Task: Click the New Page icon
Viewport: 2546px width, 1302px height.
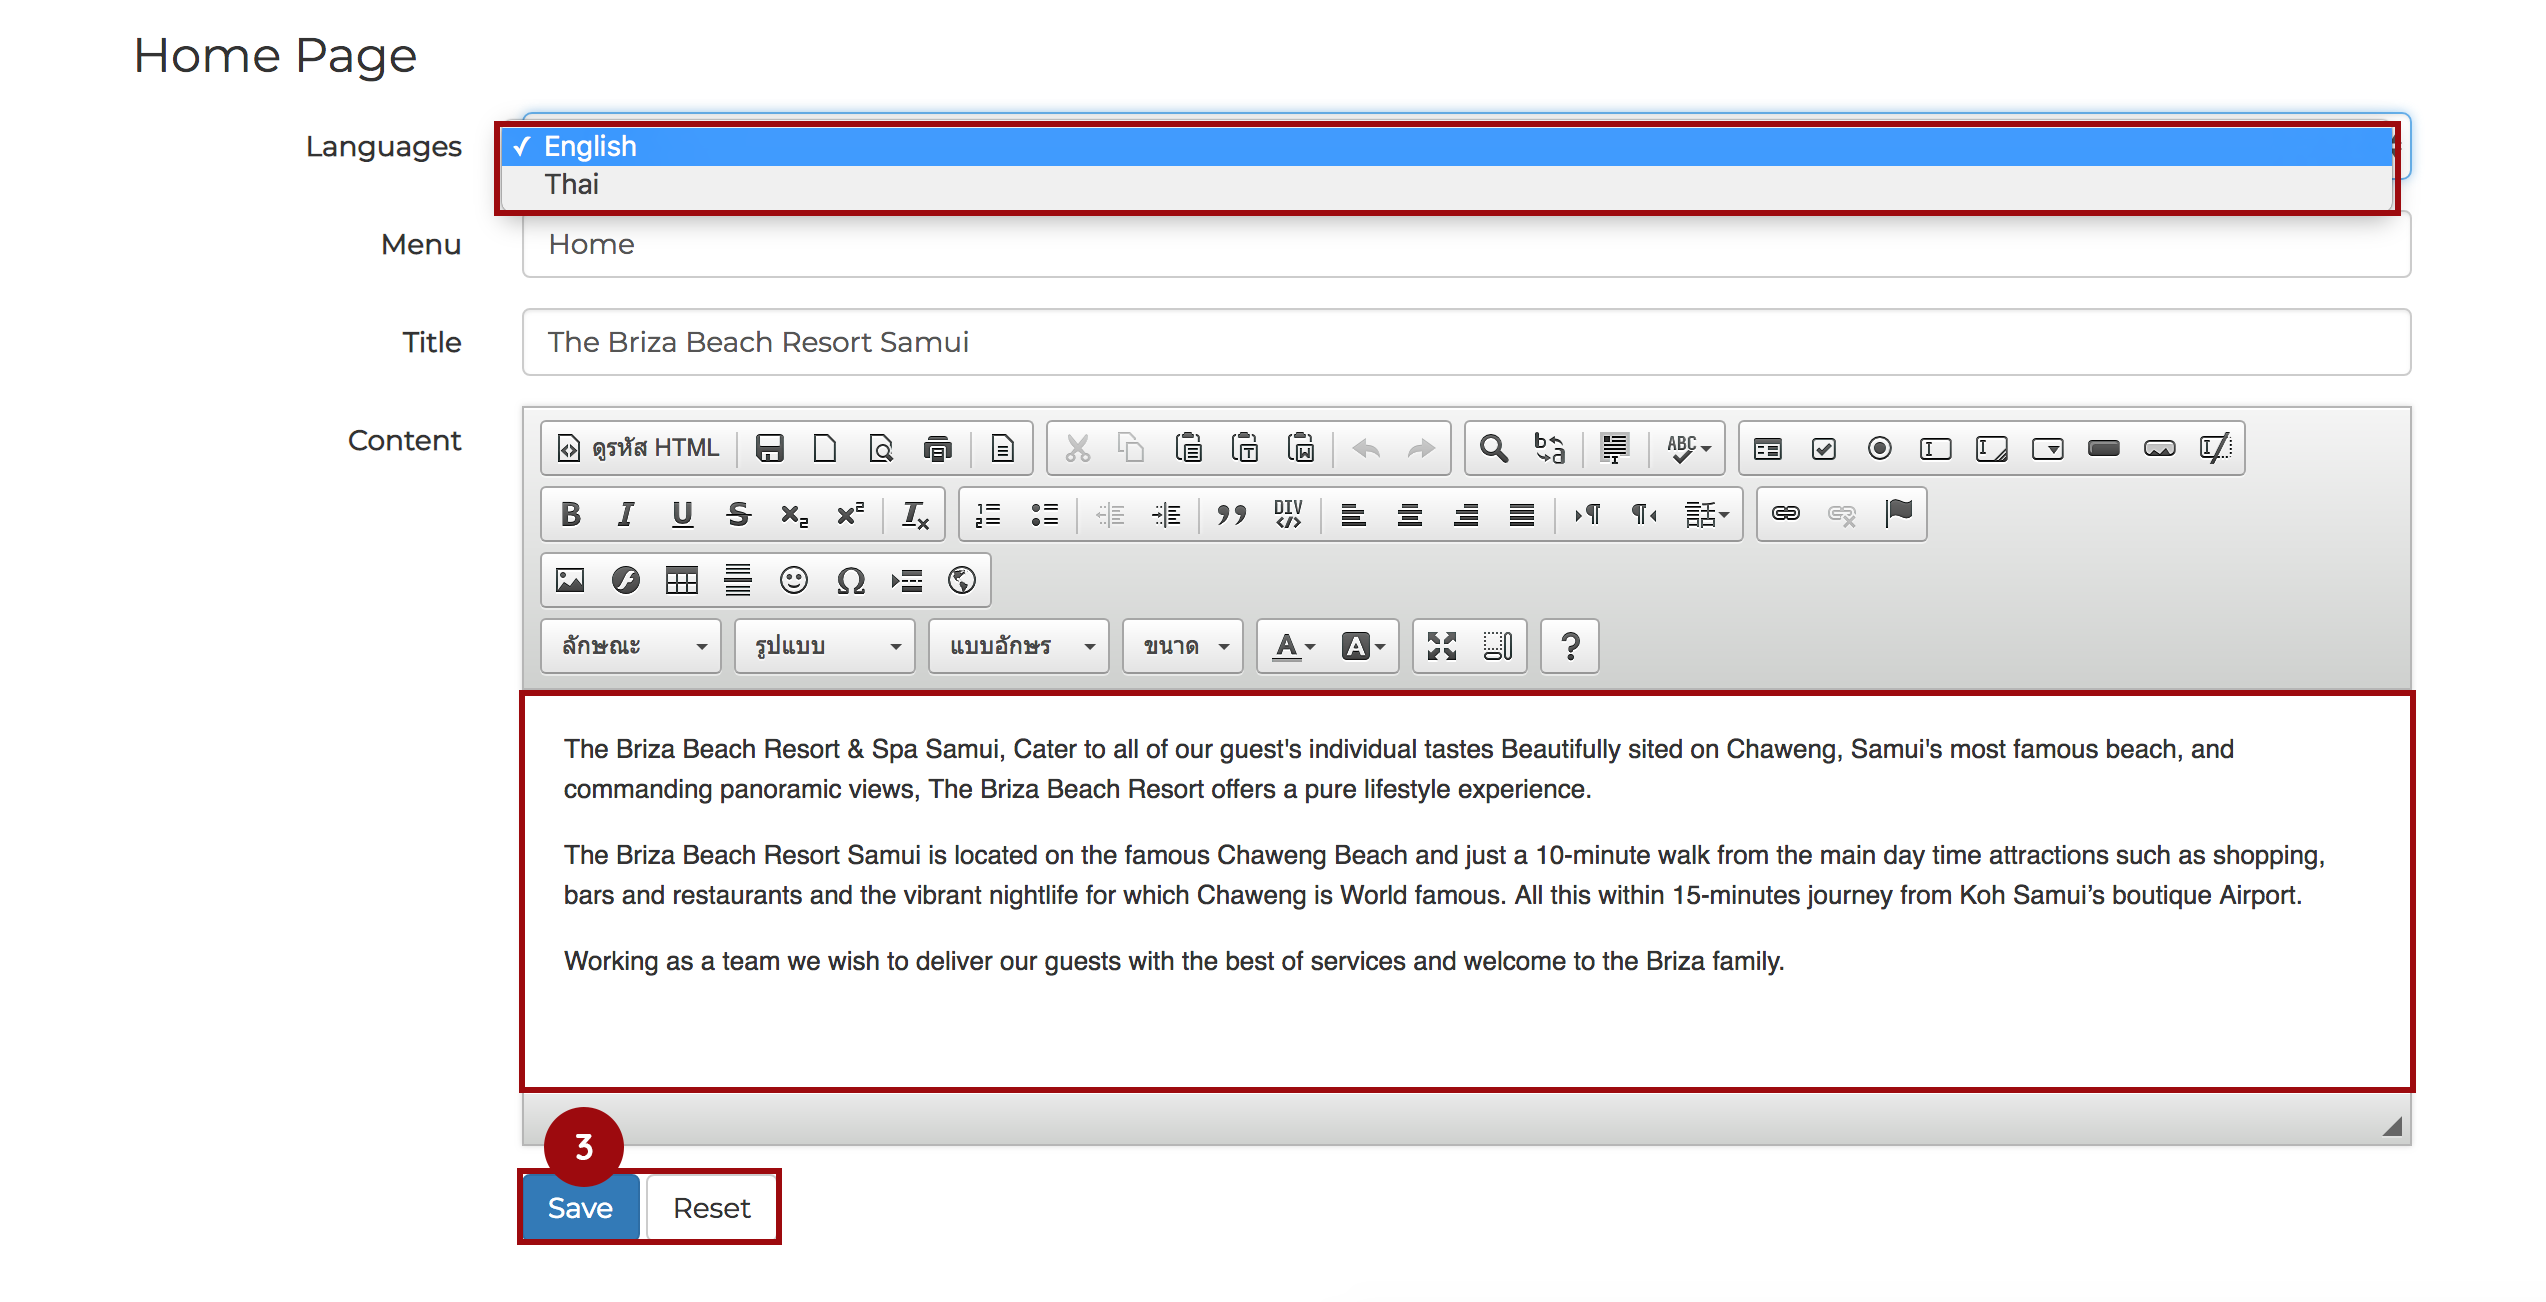Action: pyautogui.click(x=825, y=448)
